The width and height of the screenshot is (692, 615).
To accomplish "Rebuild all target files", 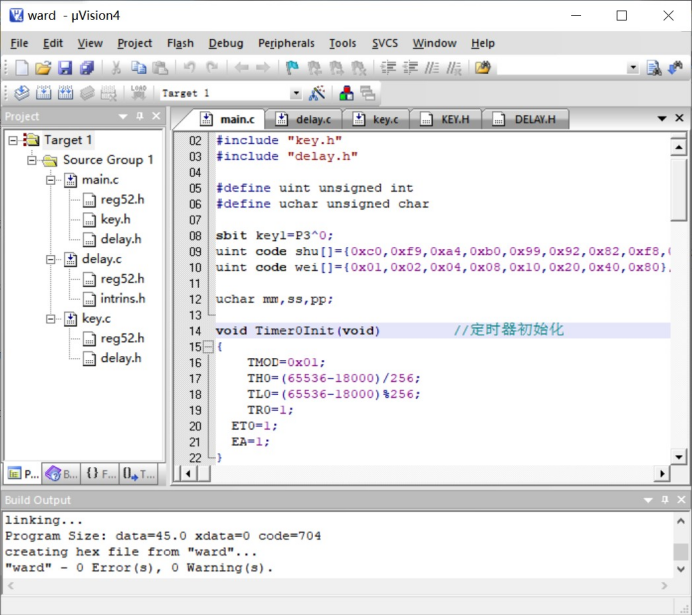I will click(x=65, y=93).
